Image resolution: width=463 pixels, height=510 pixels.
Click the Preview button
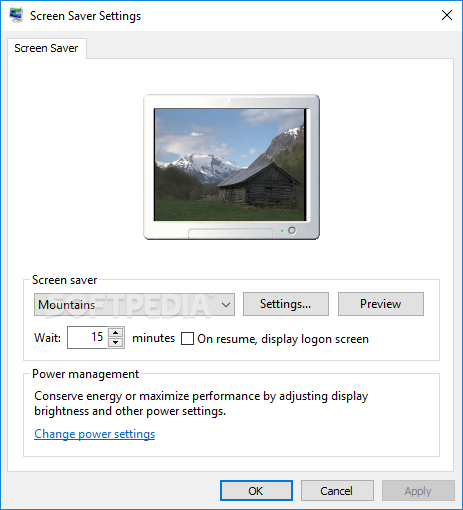(x=381, y=304)
